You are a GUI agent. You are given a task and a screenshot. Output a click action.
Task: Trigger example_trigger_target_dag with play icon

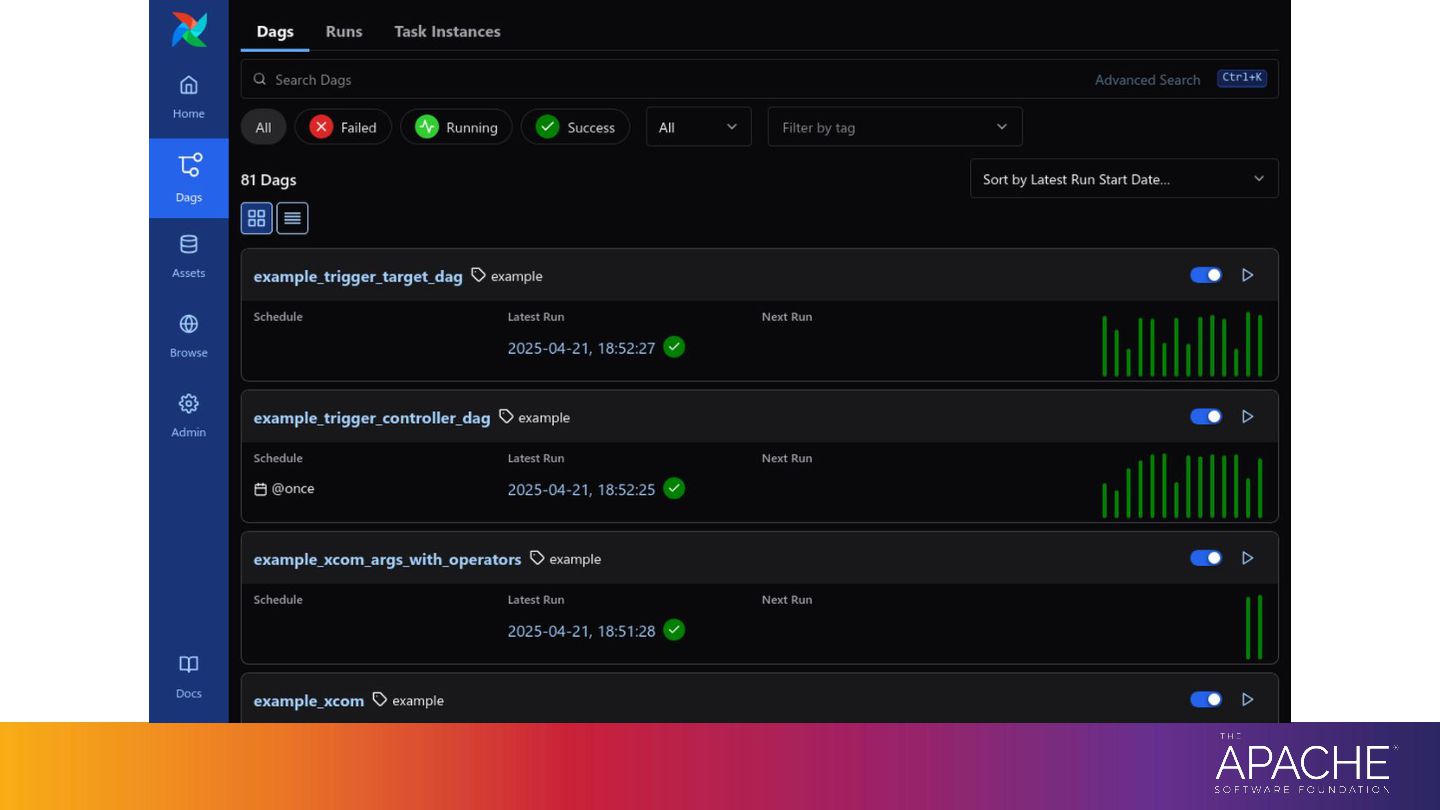click(x=1247, y=275)
